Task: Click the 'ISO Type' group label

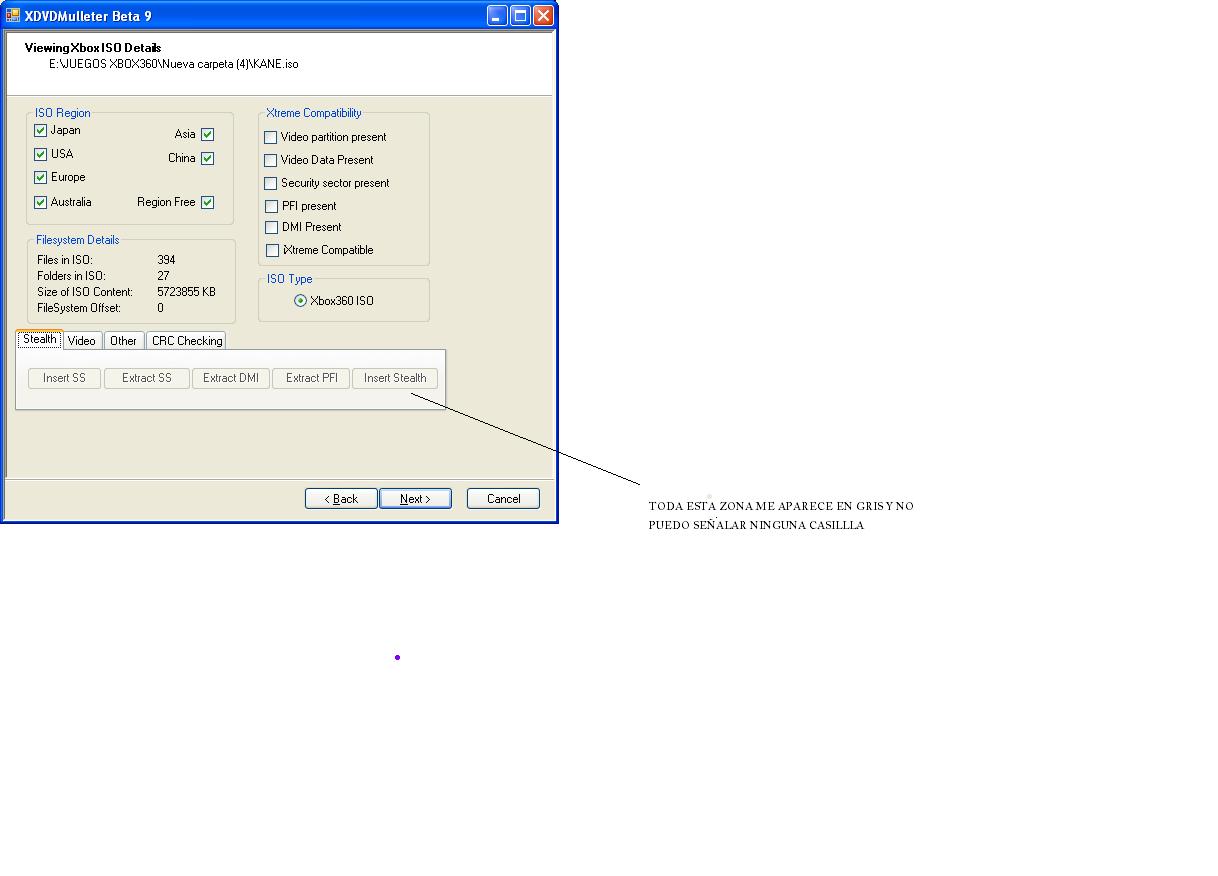Action: click(x=290, y=279)
